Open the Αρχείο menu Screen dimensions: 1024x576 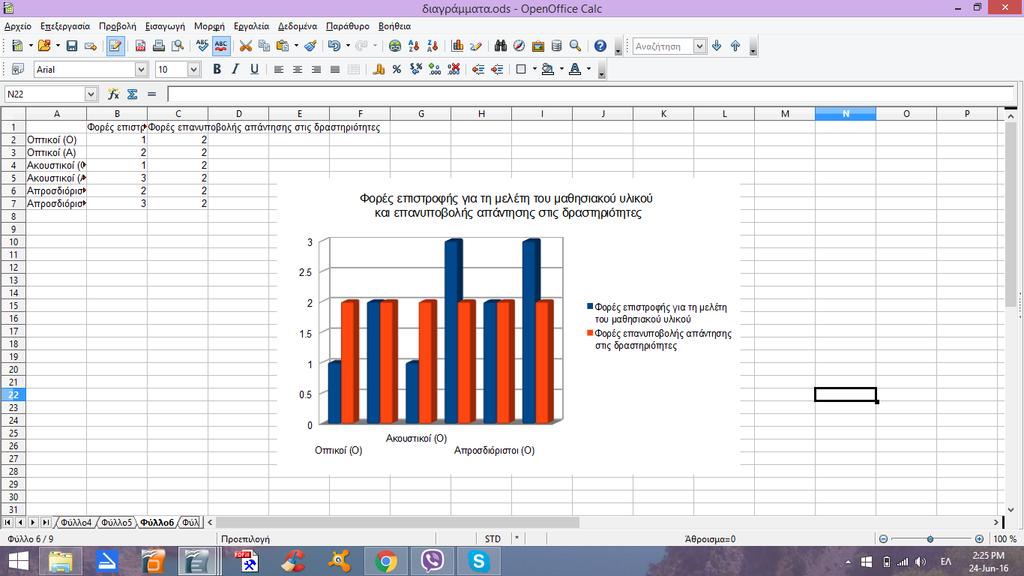coord(18,26)
